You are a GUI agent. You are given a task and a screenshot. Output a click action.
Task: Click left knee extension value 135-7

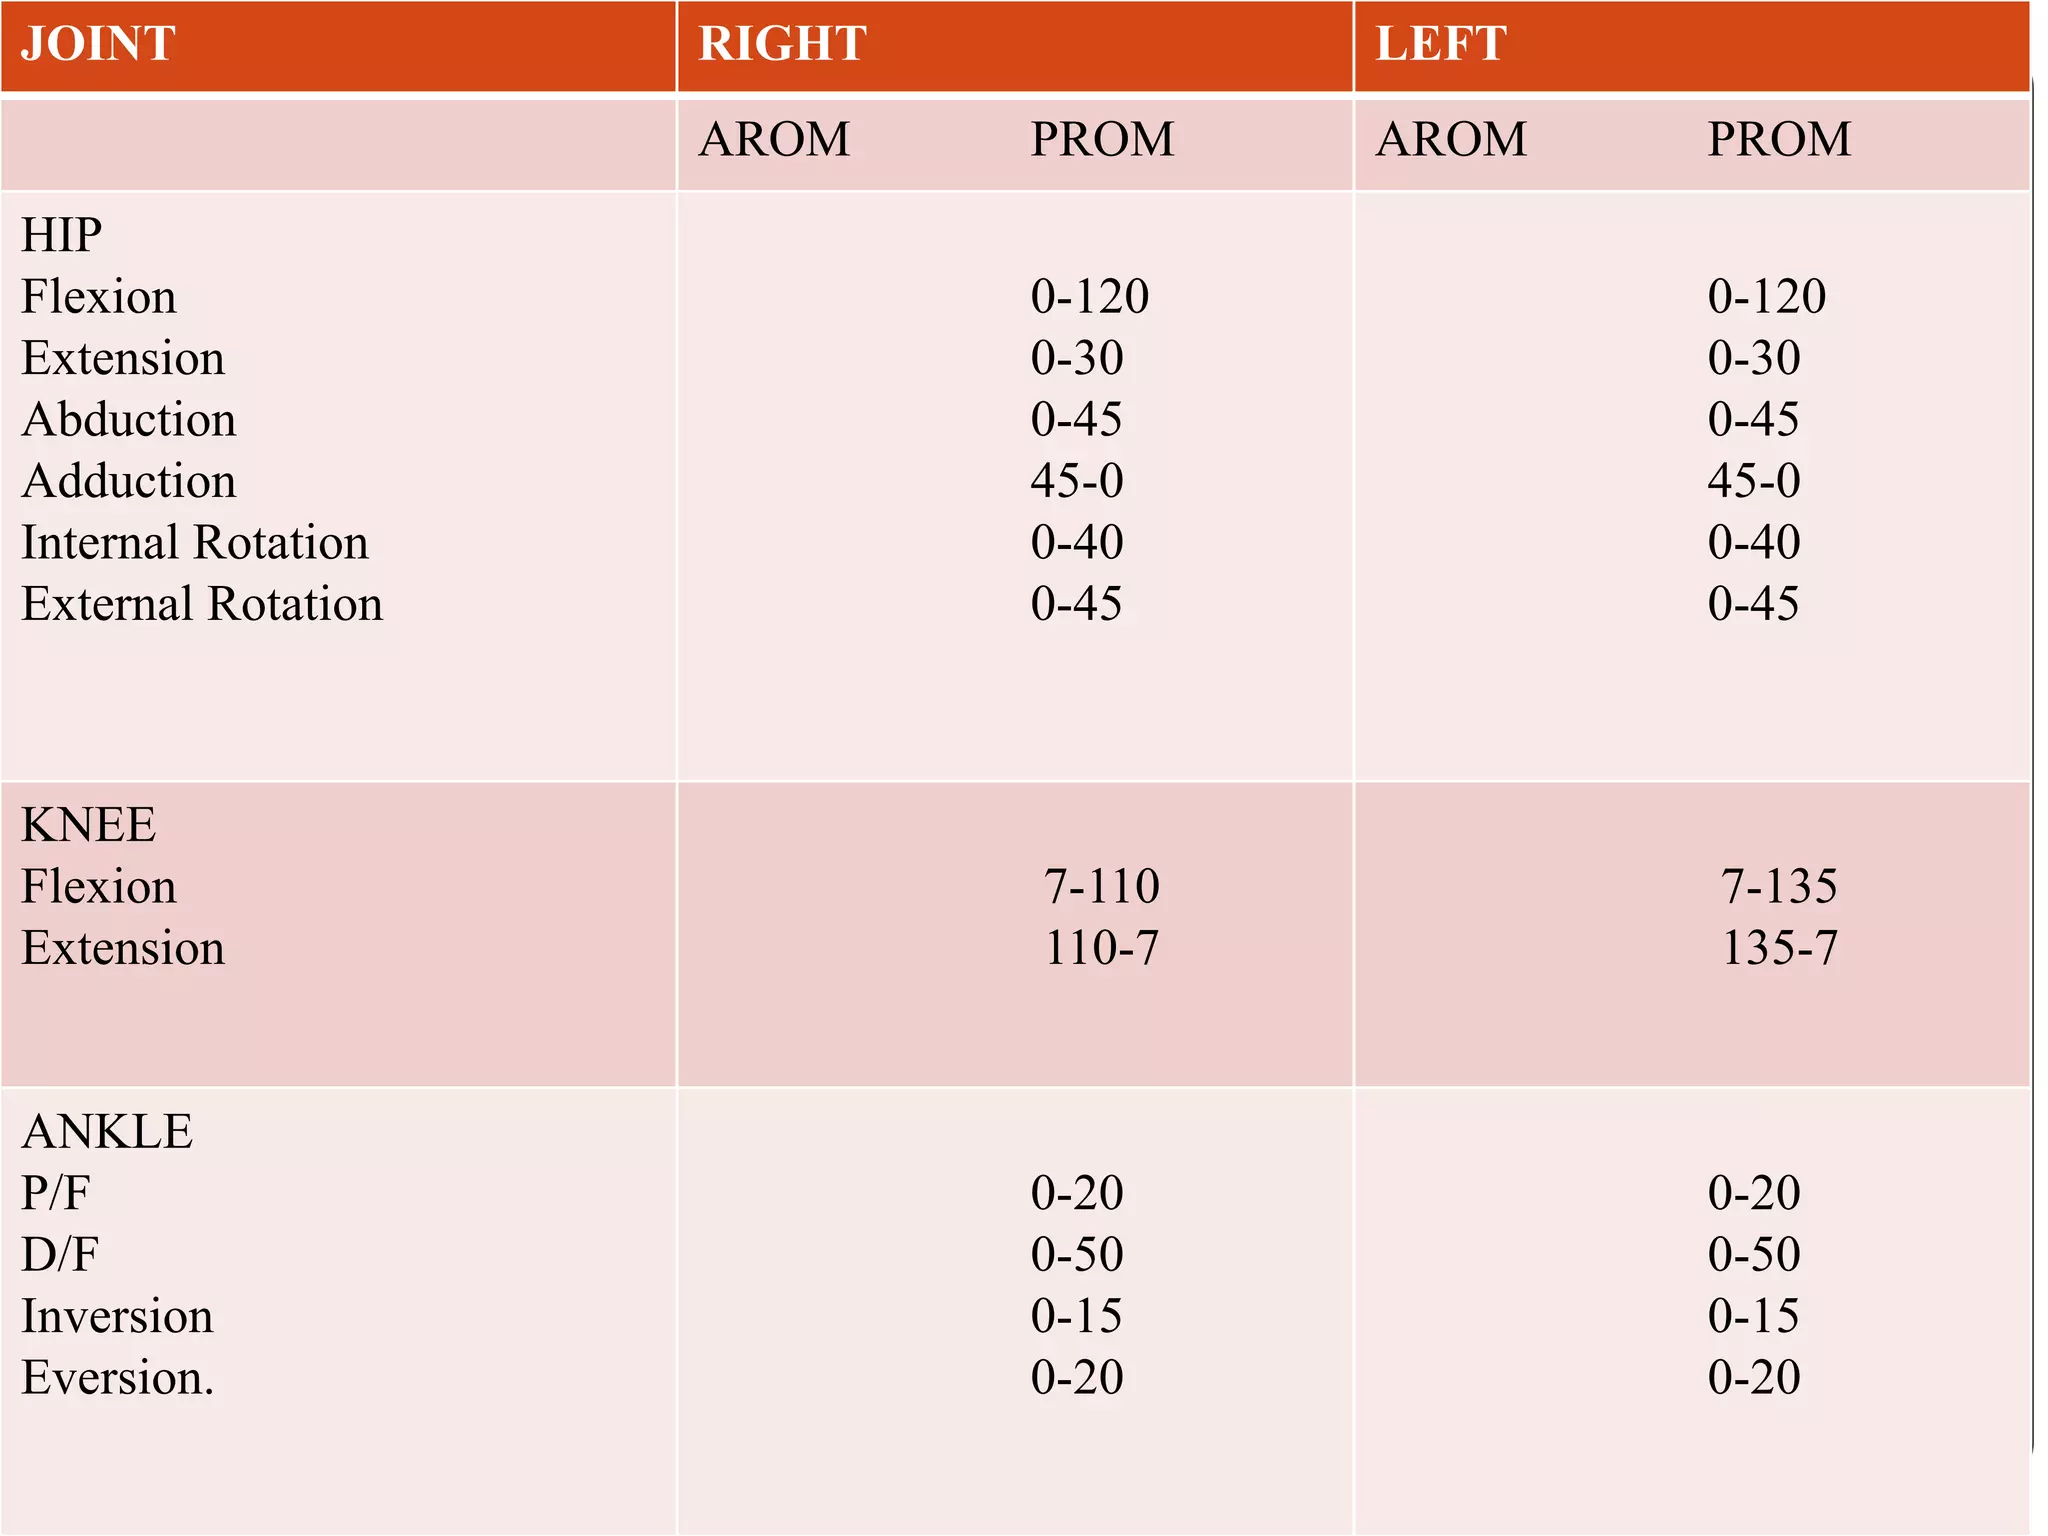(1779, 948)
